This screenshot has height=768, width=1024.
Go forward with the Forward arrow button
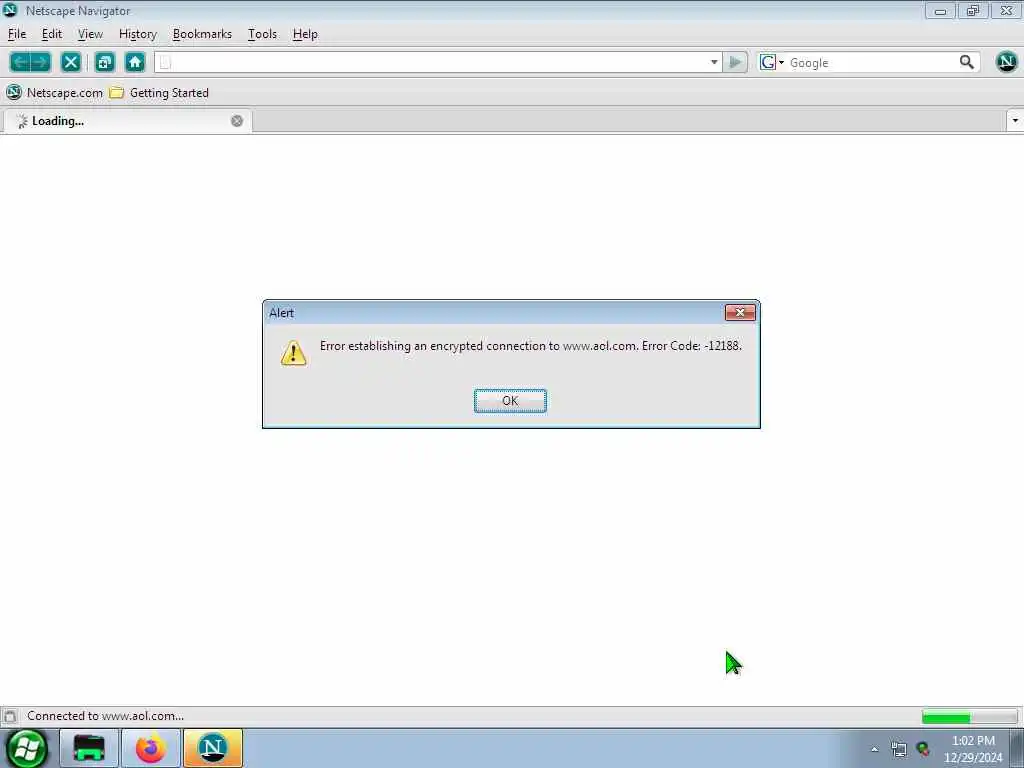(x=40, y=62)
